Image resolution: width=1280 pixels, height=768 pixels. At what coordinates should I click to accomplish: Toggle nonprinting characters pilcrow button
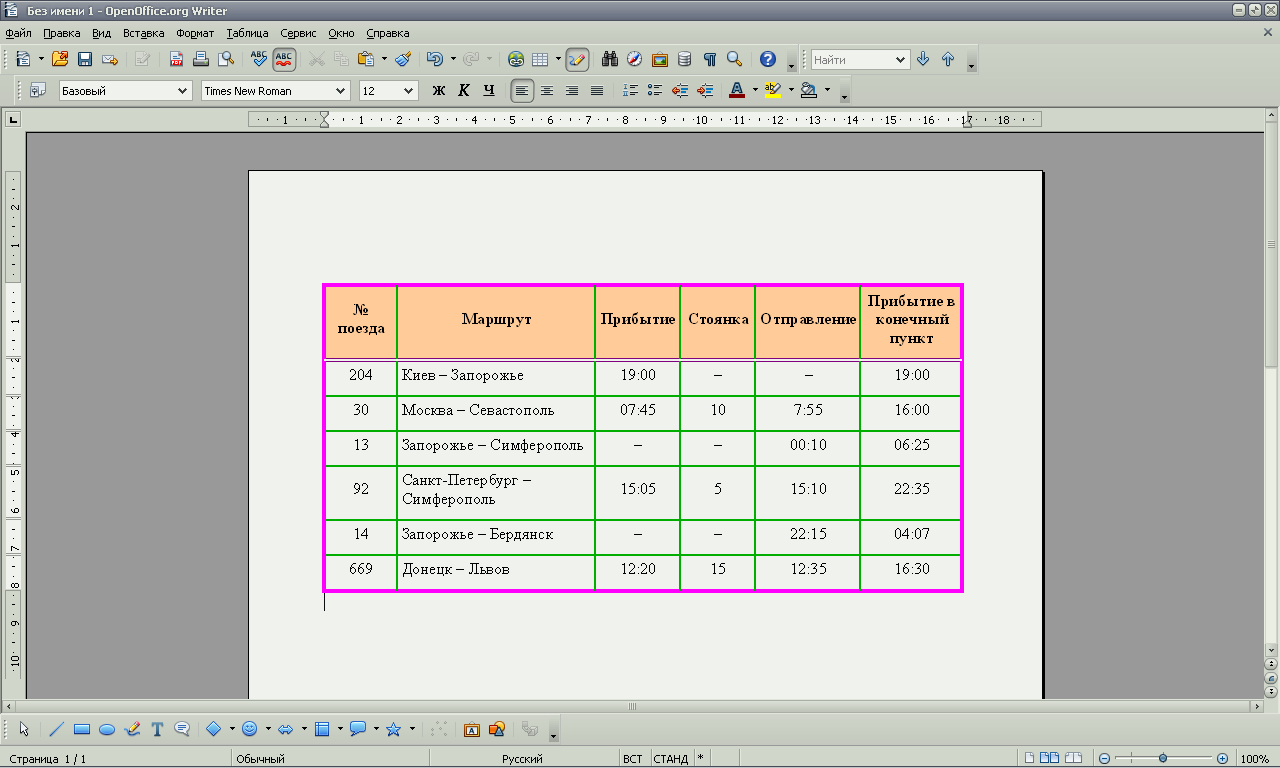[709, 59]
